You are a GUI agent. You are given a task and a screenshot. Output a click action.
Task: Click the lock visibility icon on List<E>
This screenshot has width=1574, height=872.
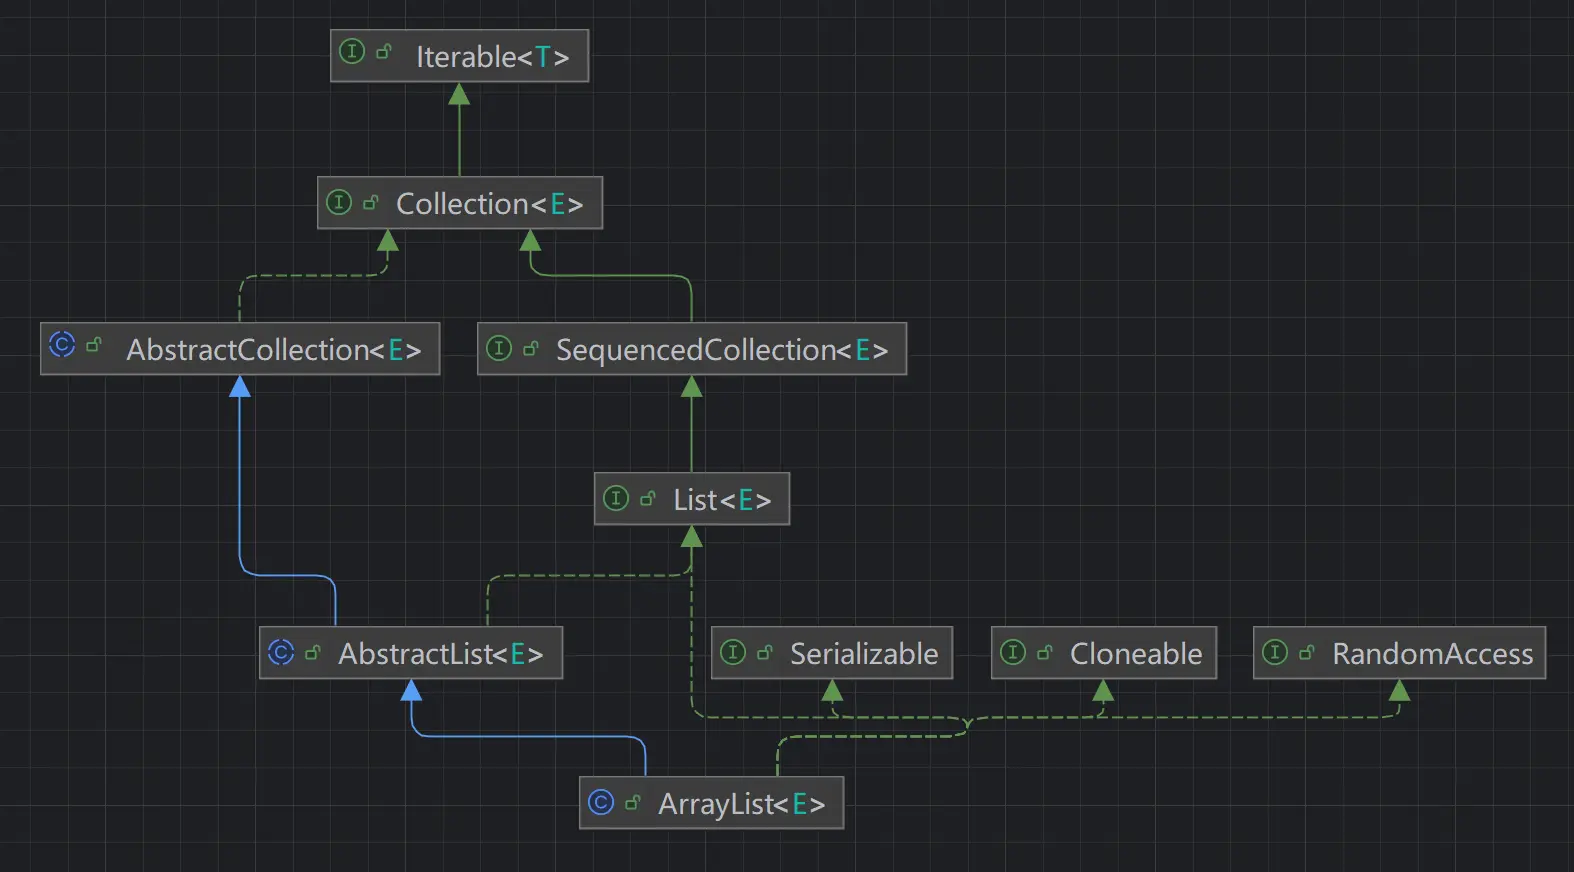click(x=648, y=498)
